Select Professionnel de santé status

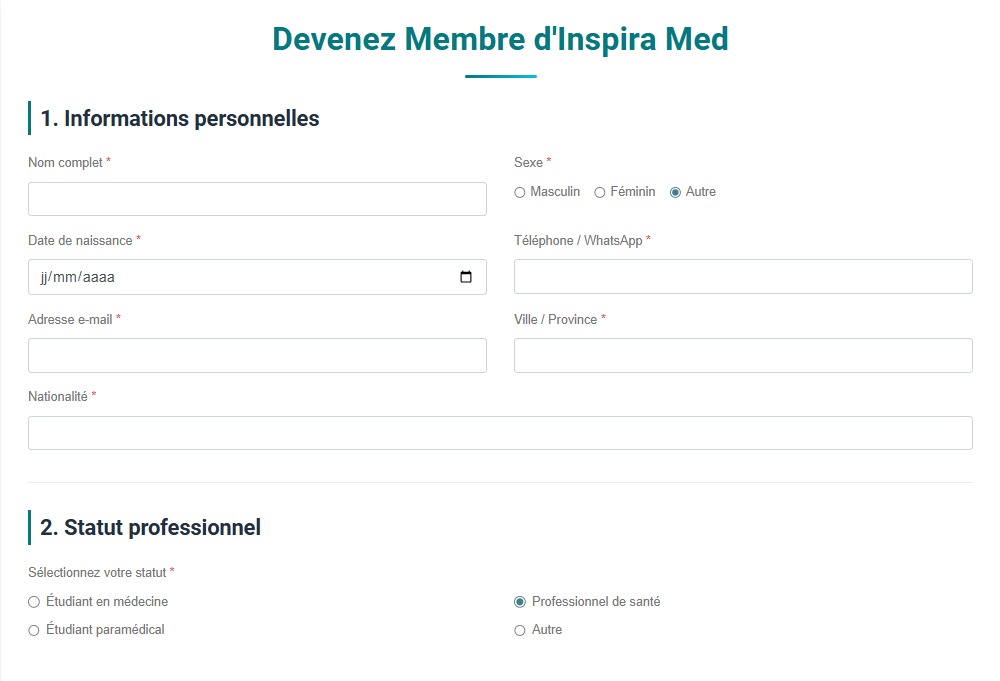(x=519, y=602)
